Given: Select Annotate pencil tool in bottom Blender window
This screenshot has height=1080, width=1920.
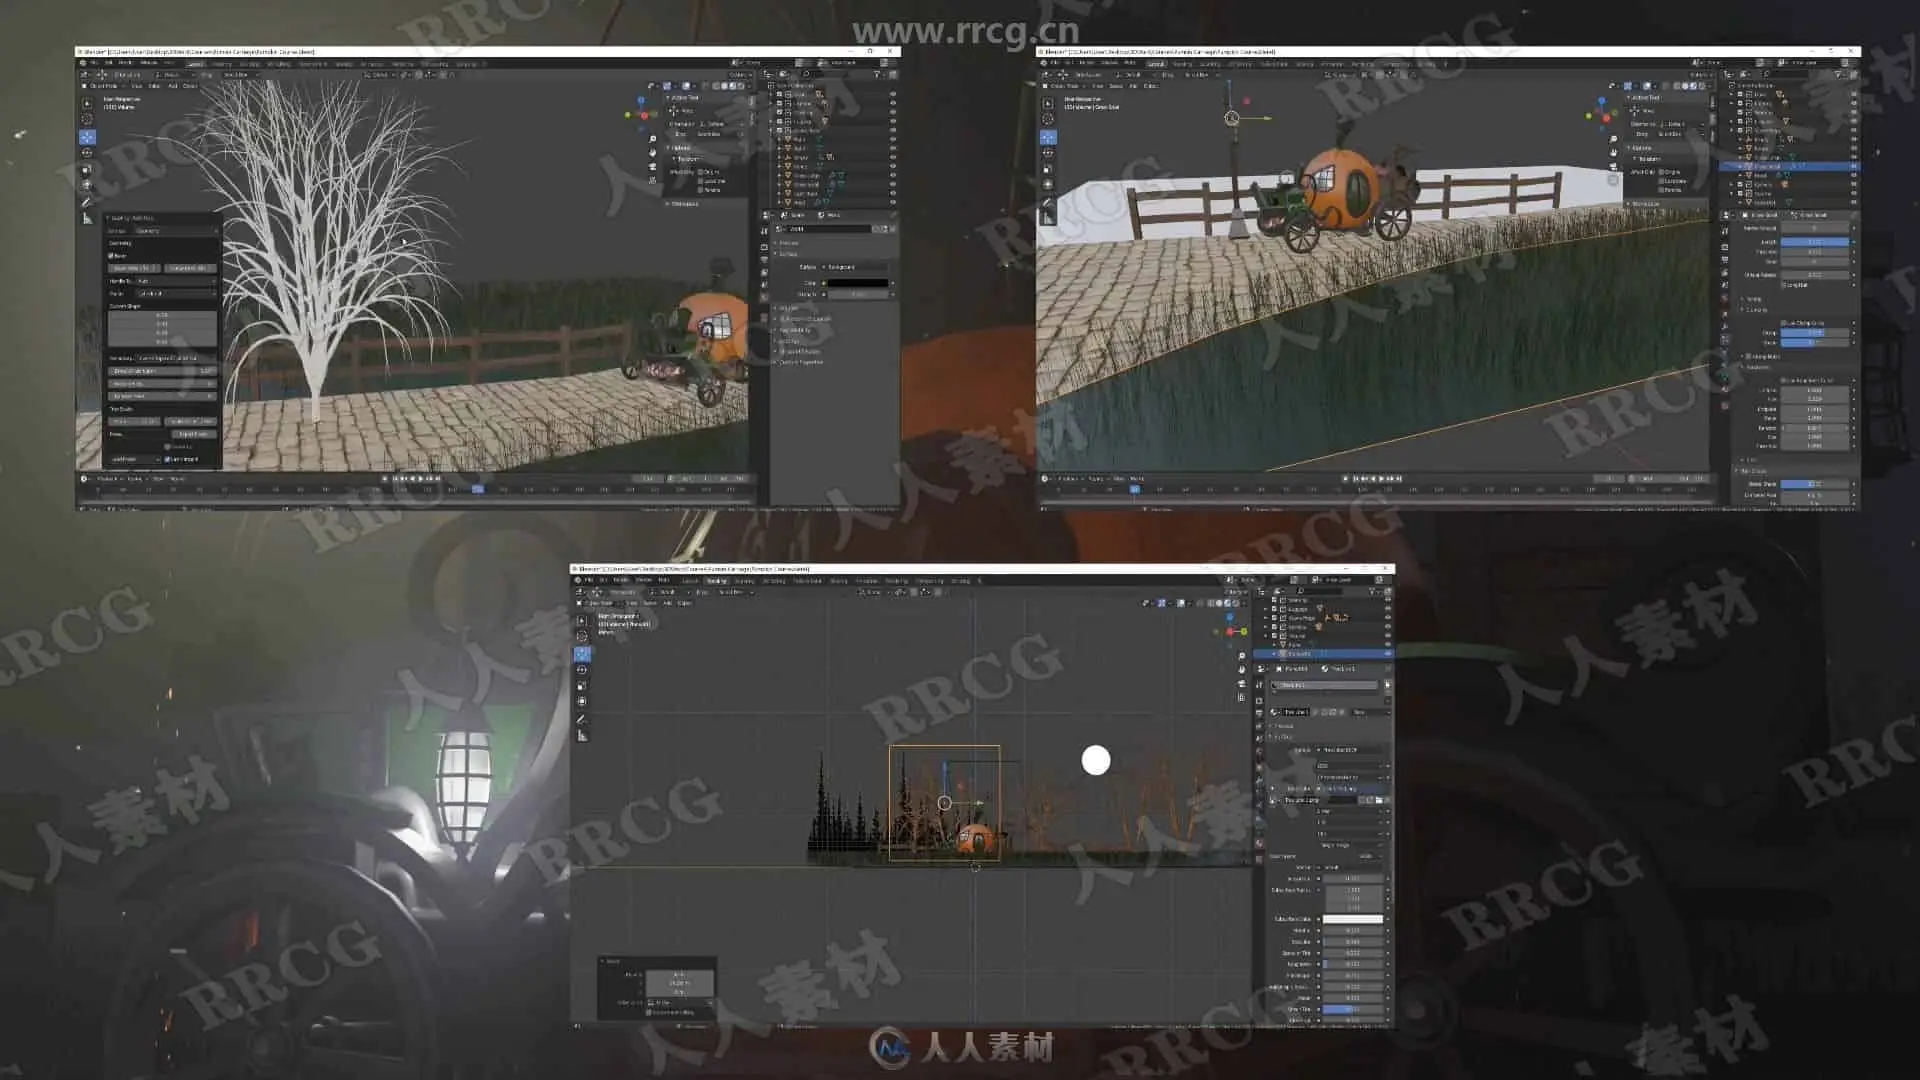Looking at the screenshot, I should 582,719.
